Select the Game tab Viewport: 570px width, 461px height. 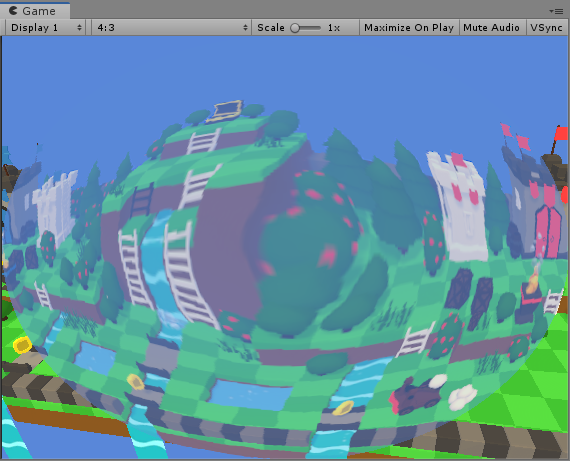[x=35, y=11]
